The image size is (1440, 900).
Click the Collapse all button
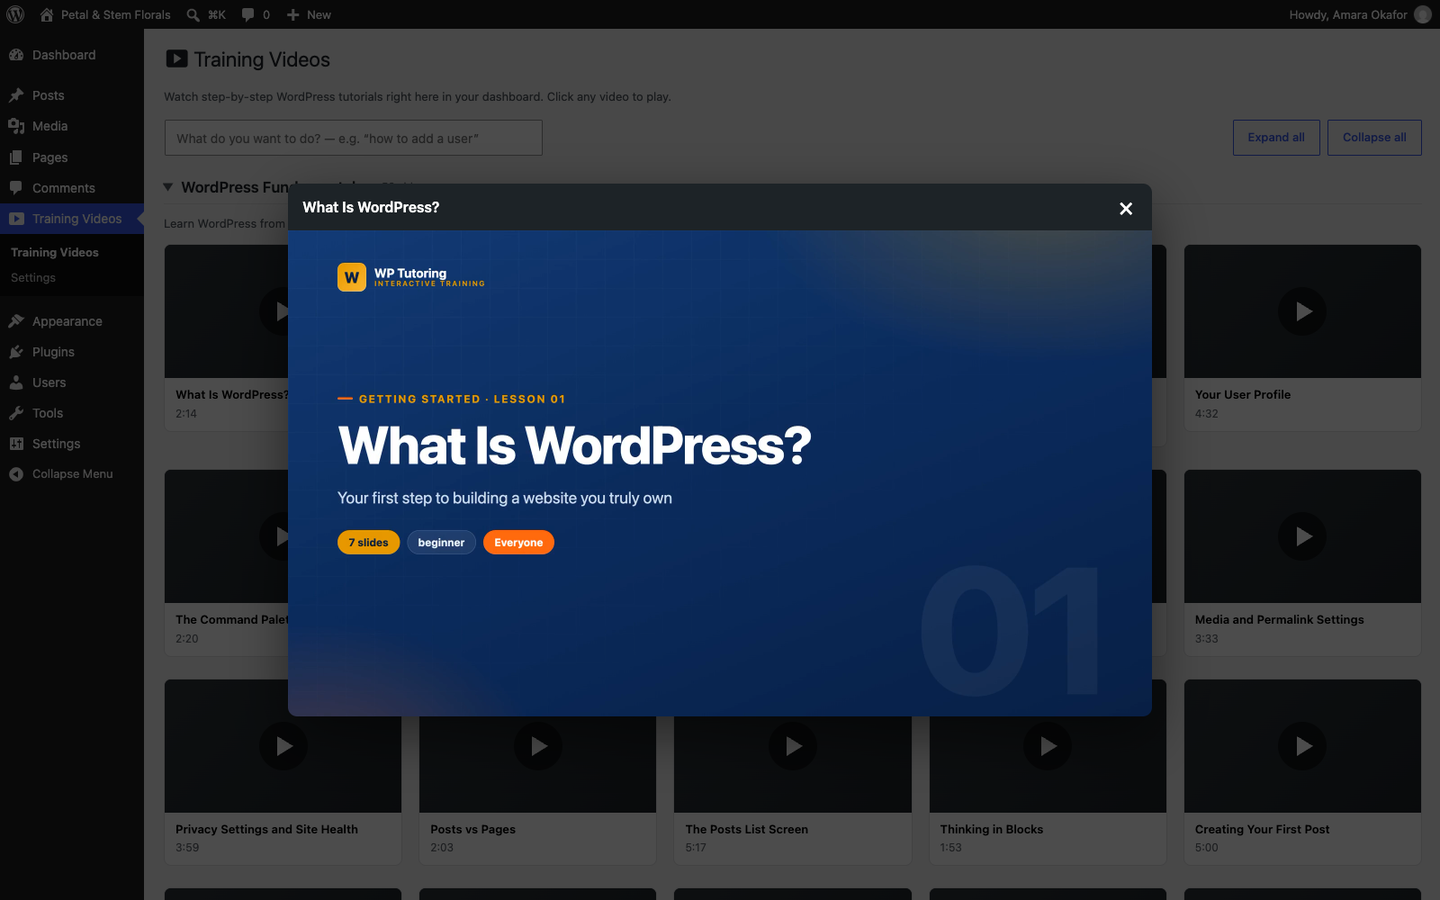coord(1374,138)
